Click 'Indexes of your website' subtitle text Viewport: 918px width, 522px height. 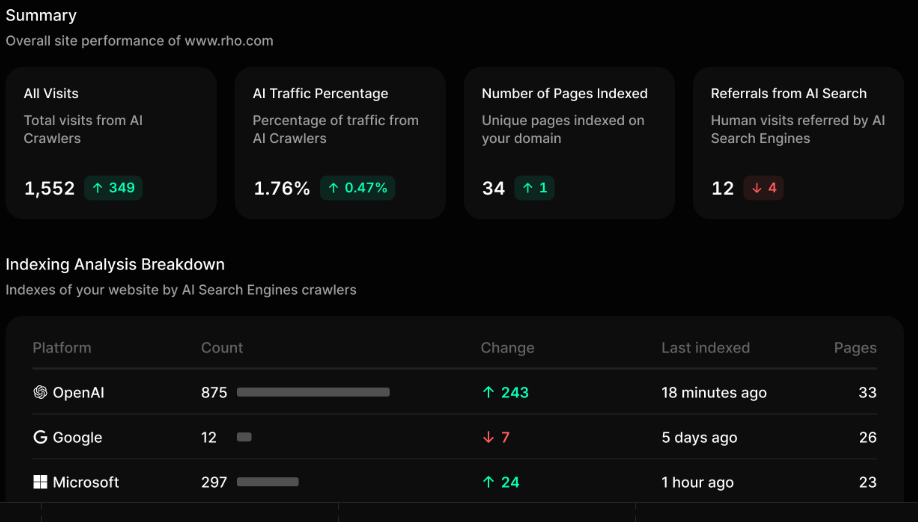click(x=181, y=290)
